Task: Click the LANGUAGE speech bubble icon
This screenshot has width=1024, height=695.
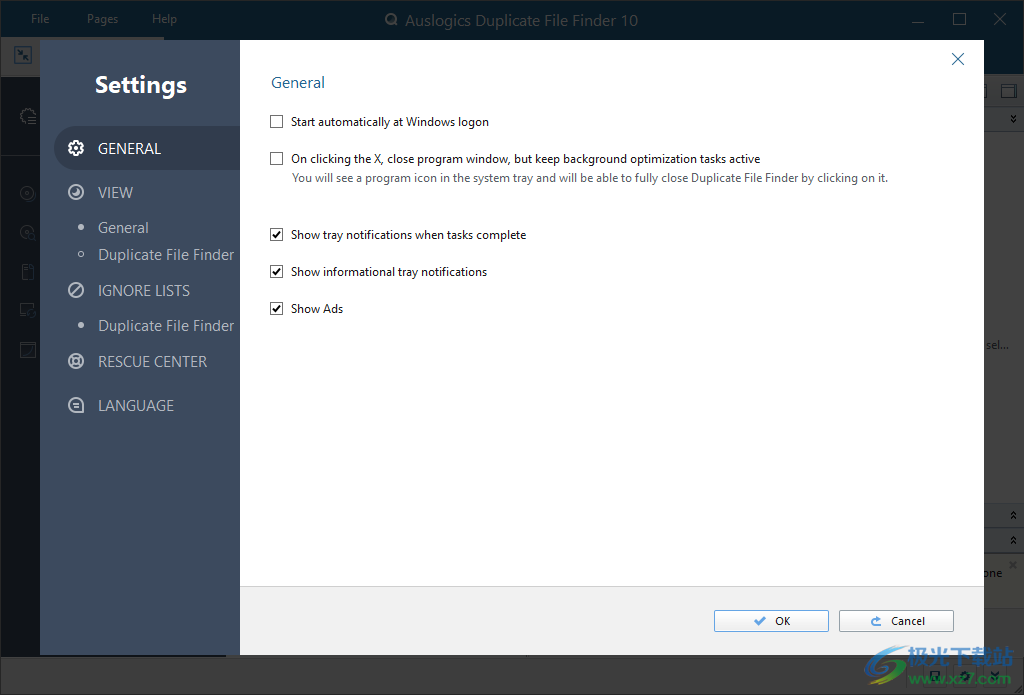Action: pos(76,406)
